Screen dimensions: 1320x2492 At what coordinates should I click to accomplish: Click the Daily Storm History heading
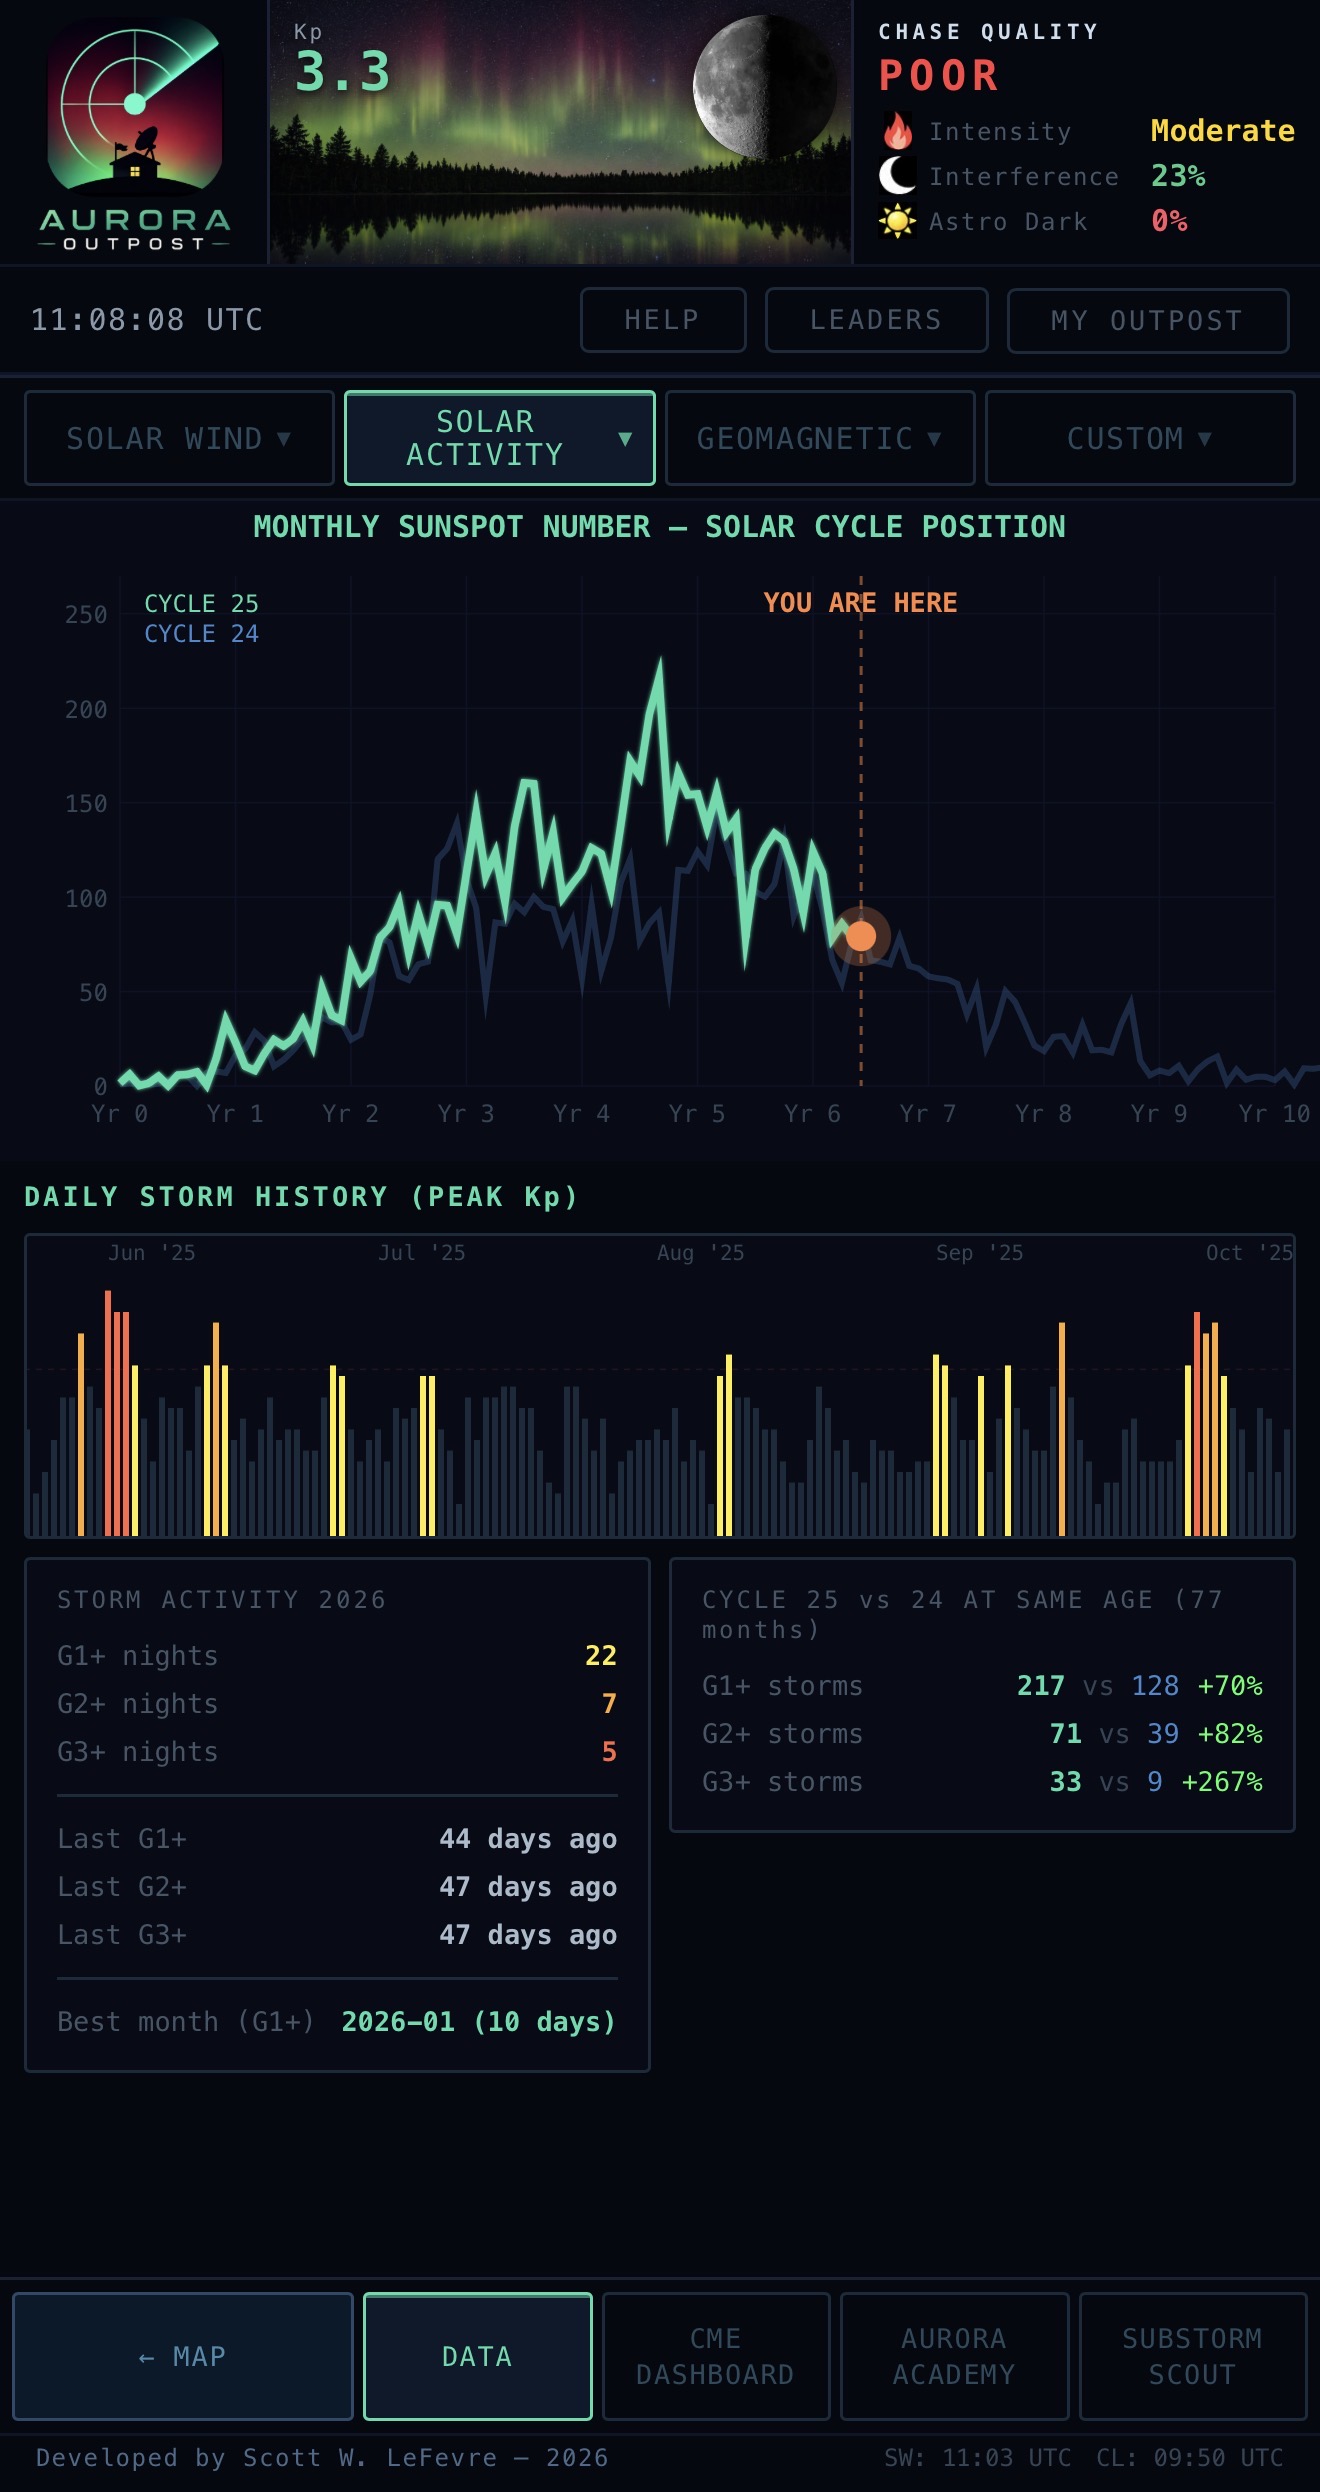(301, 1197)
